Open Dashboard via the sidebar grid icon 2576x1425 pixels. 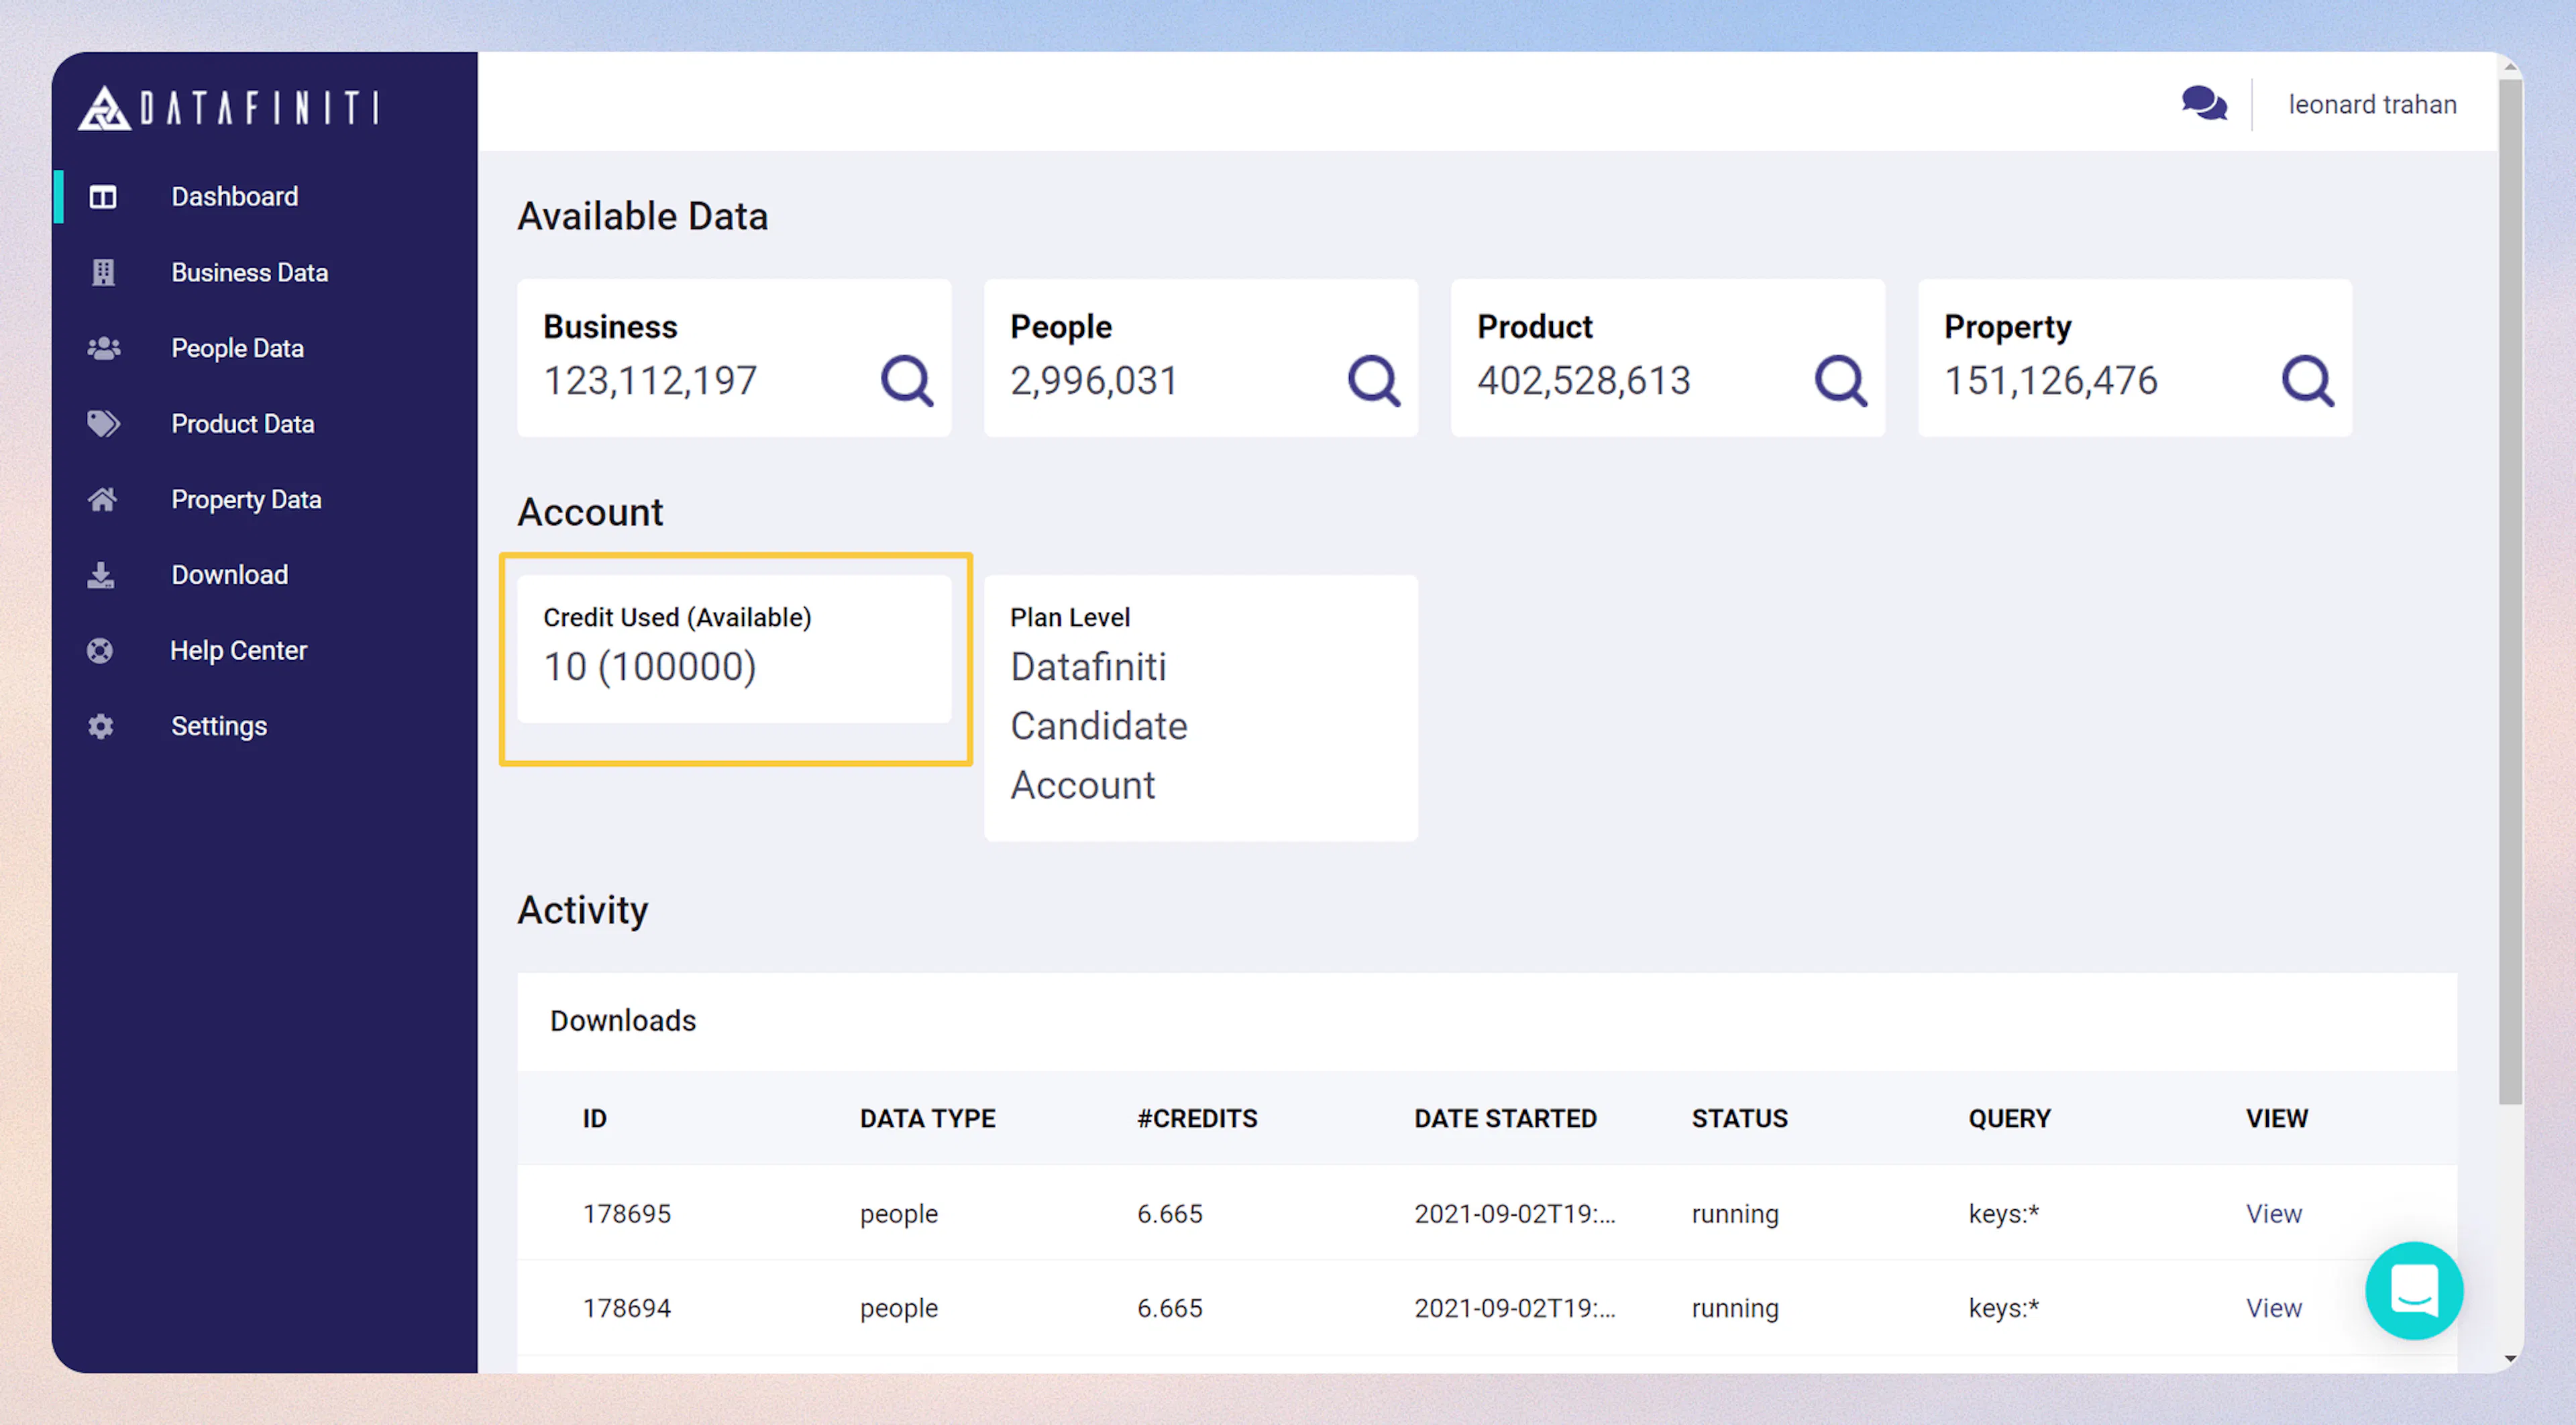[x=102, y=196]
